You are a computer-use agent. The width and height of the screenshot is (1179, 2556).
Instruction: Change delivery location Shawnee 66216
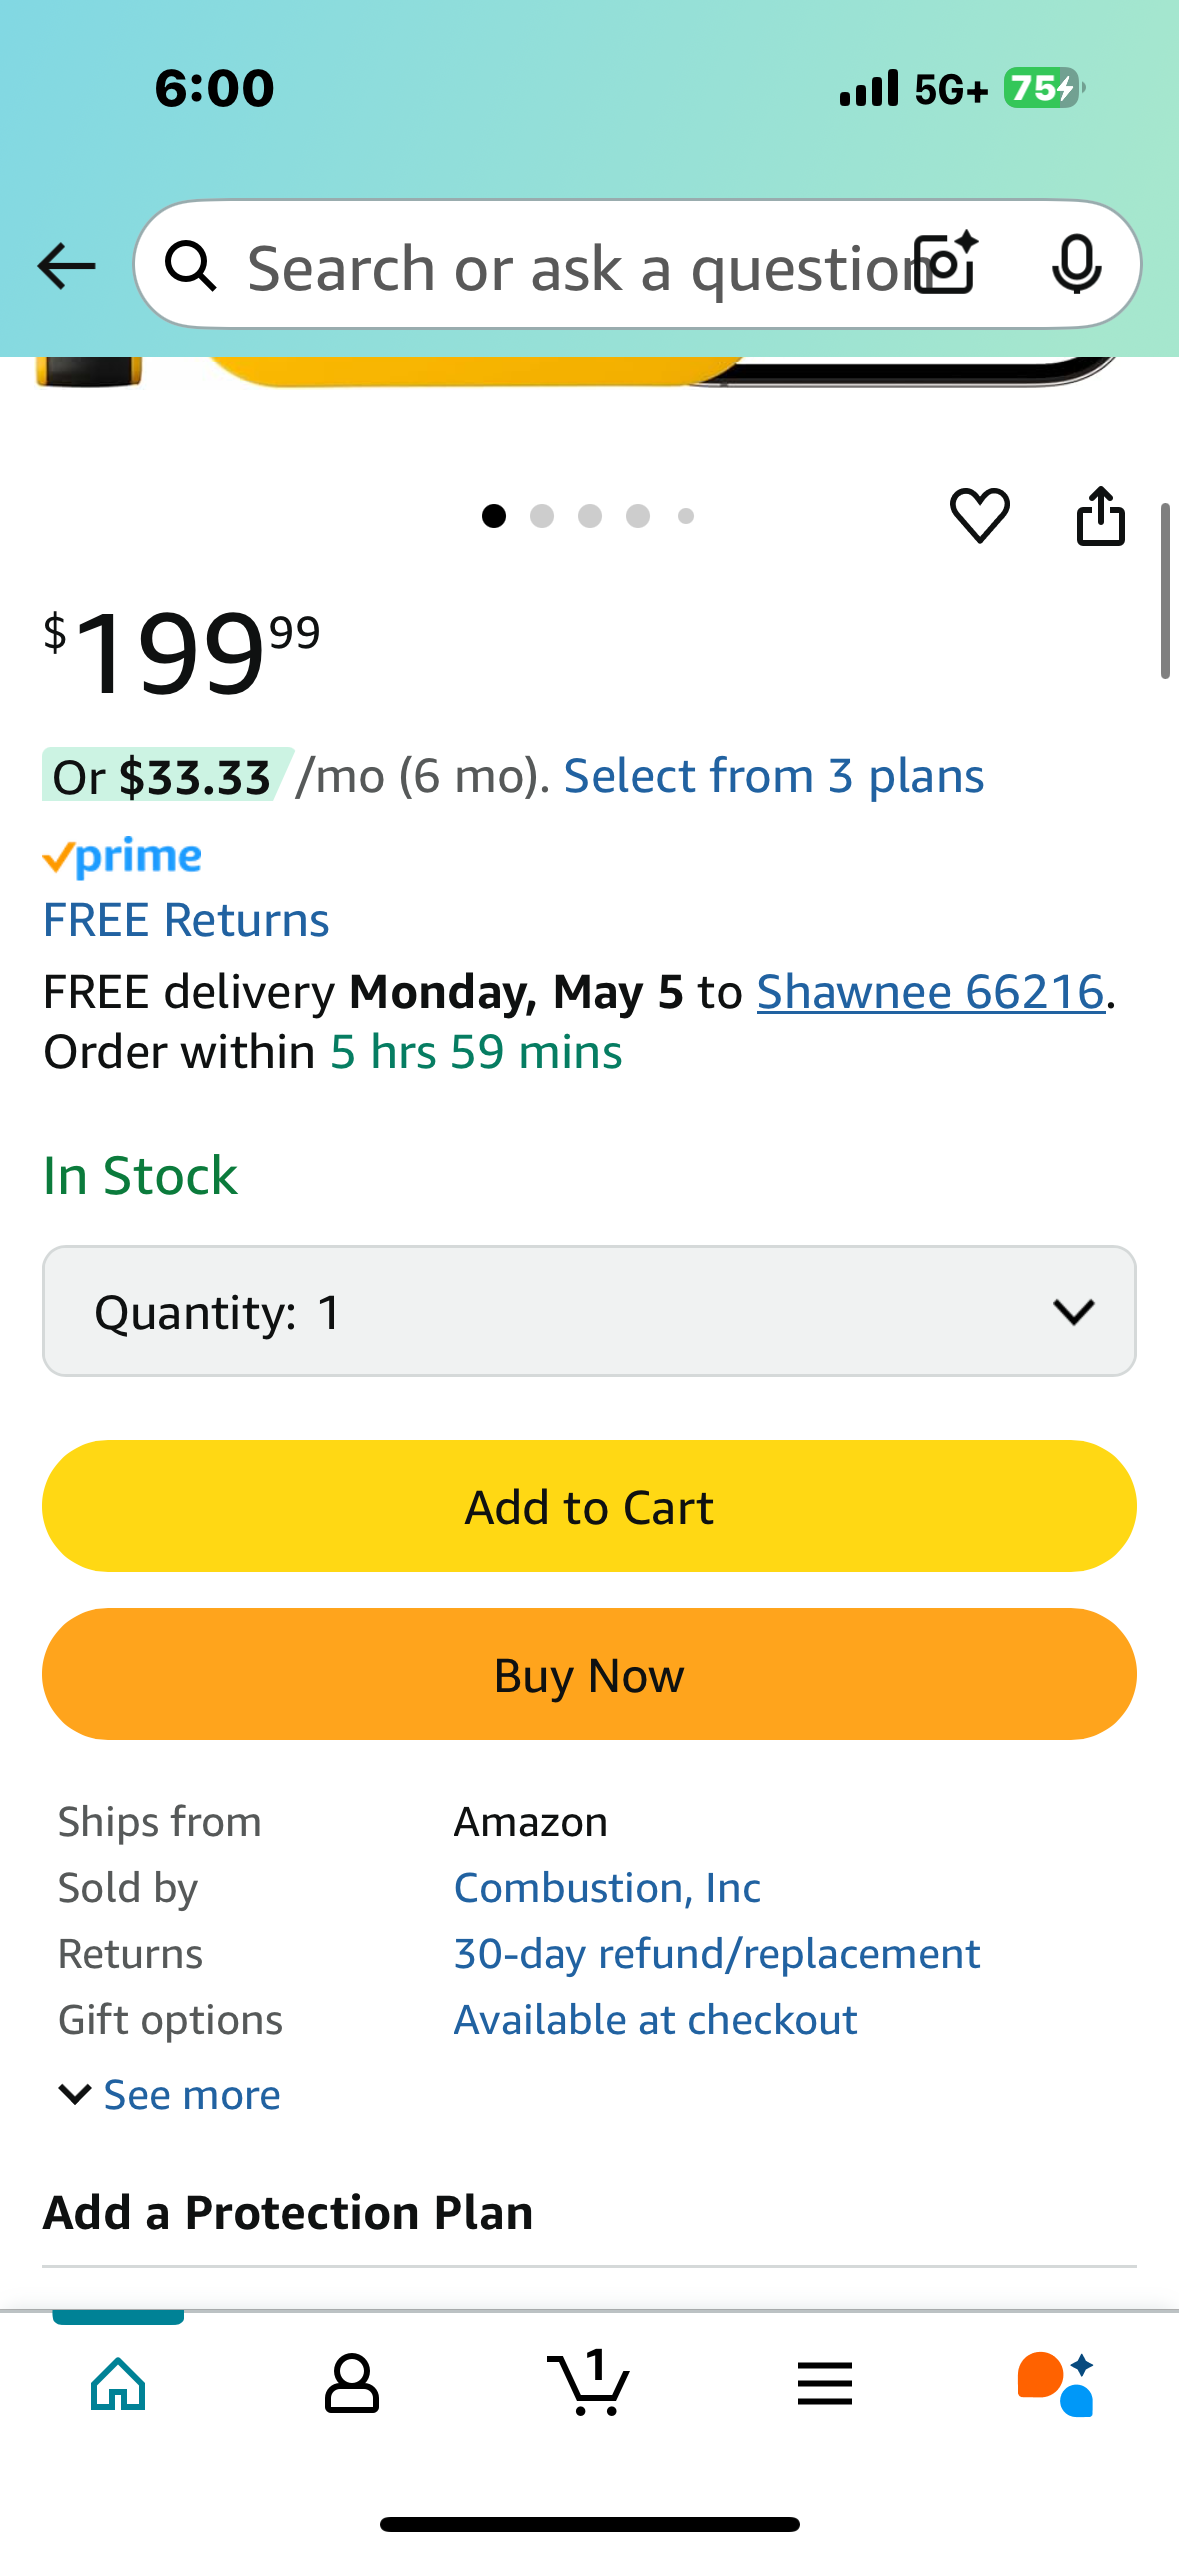[x=931, y=992]
